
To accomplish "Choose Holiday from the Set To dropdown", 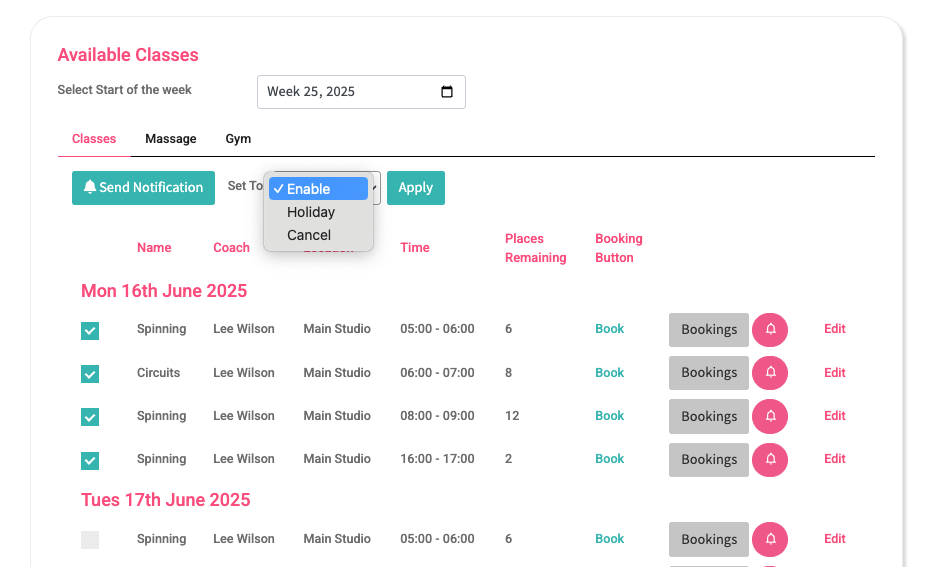I will click(311, 212).
